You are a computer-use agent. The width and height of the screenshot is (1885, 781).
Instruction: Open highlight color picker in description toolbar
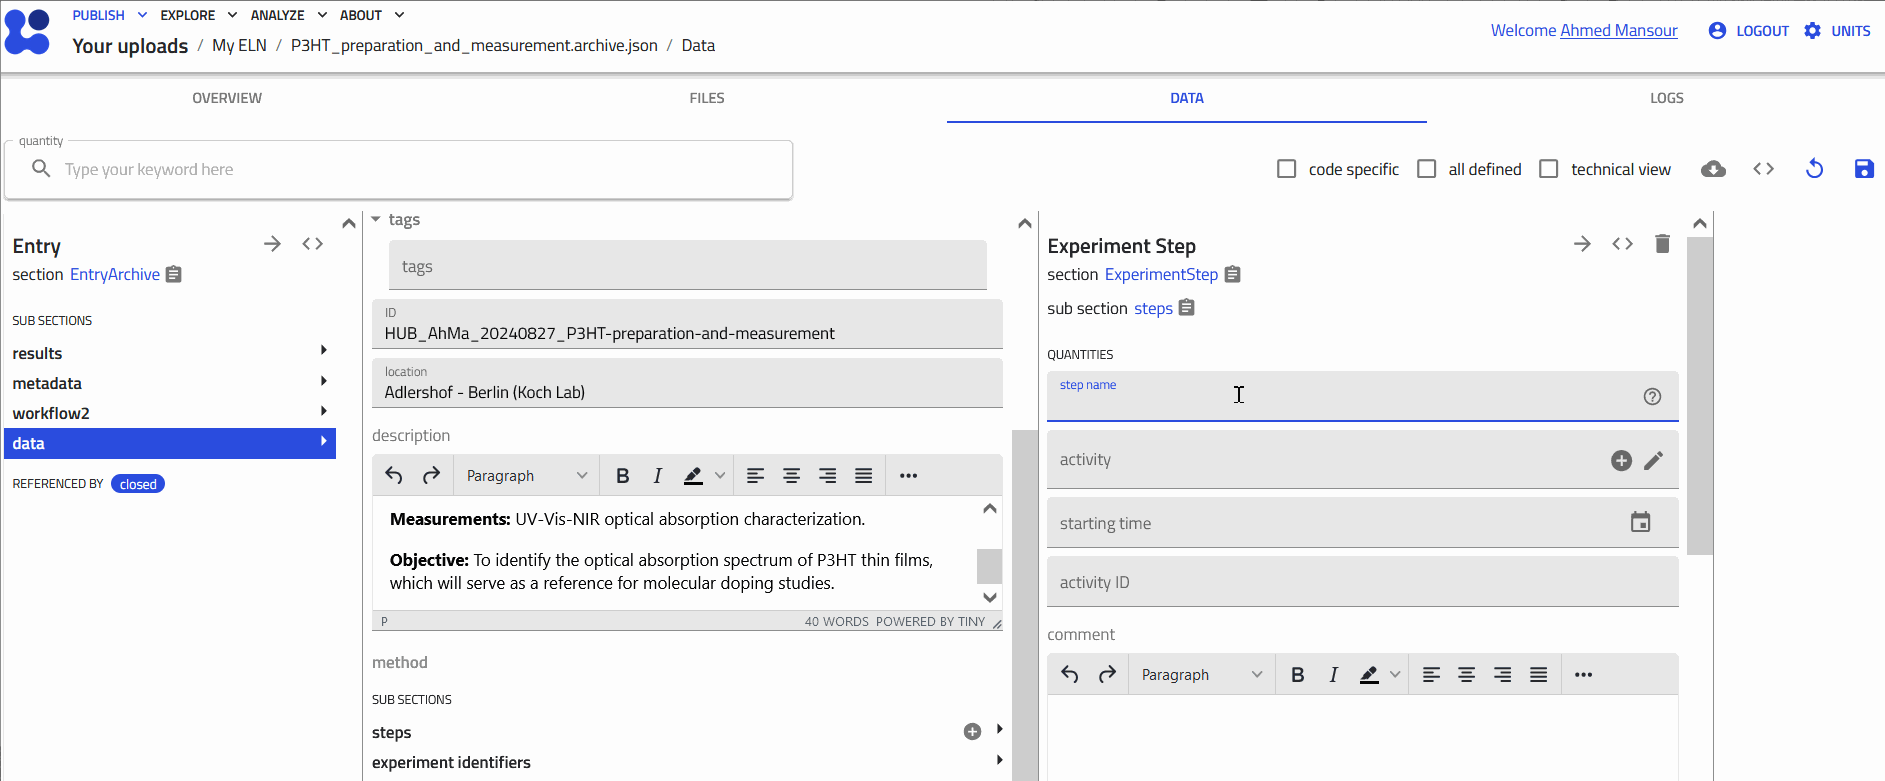(x=719, y=476)
